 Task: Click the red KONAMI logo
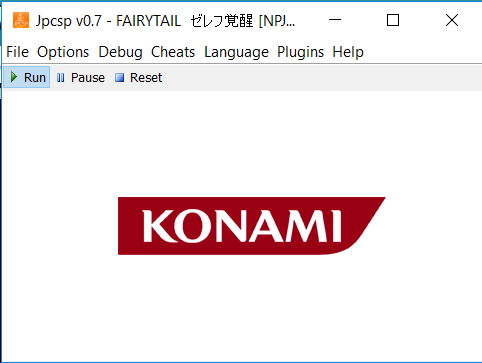pyautogui.click(x=252, y=226)
